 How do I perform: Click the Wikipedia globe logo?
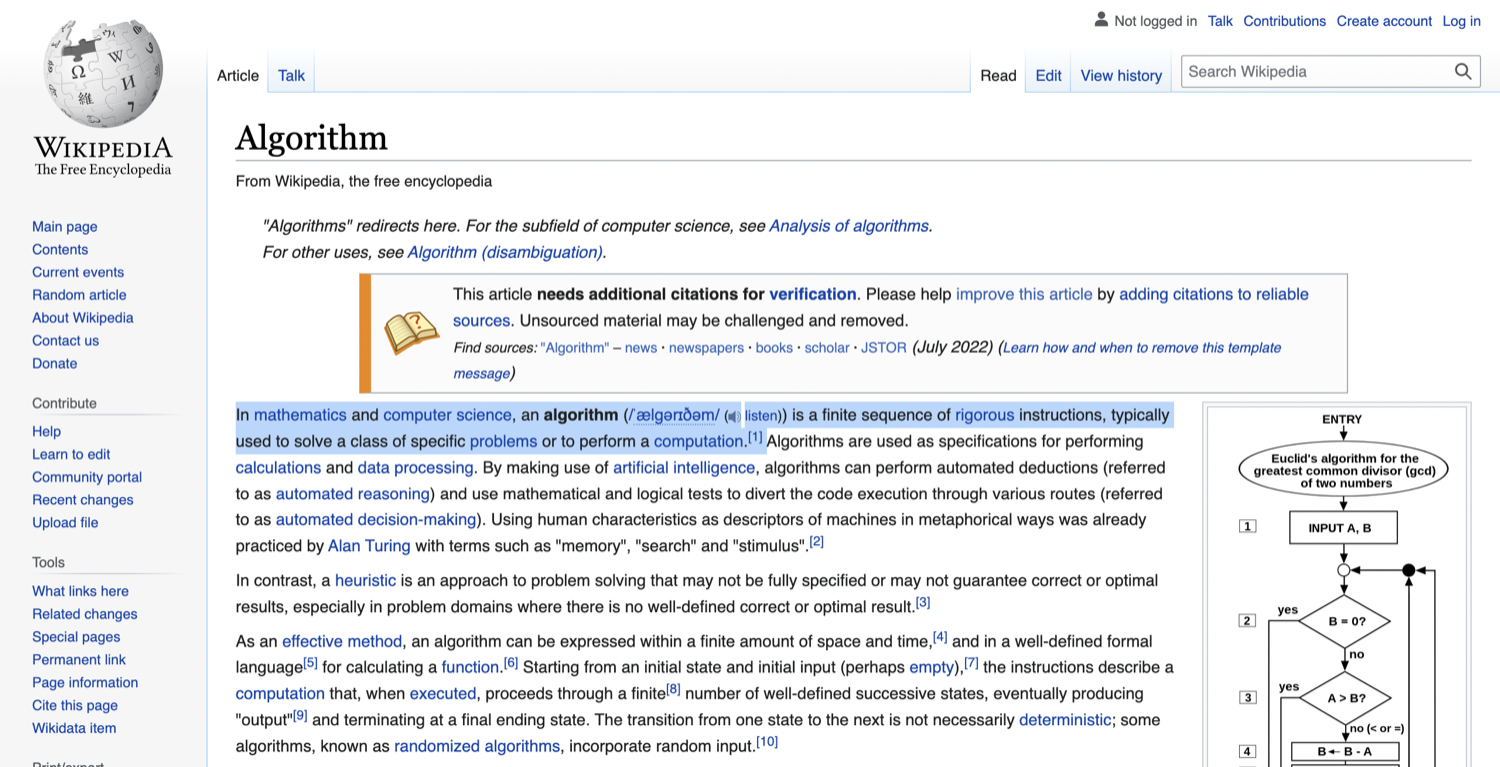103,75
